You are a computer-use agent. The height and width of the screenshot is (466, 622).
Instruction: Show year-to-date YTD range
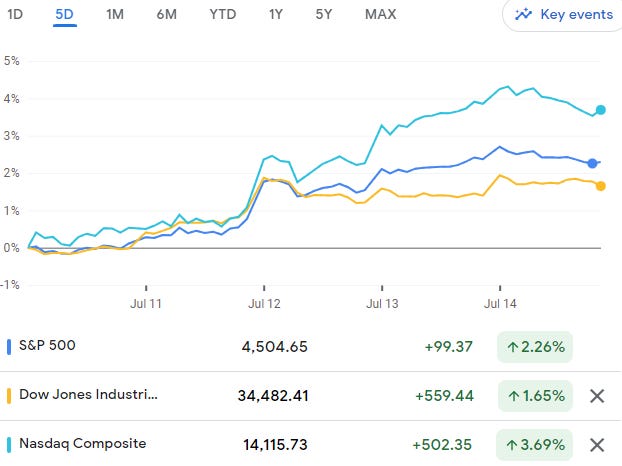tap(223, 15)
